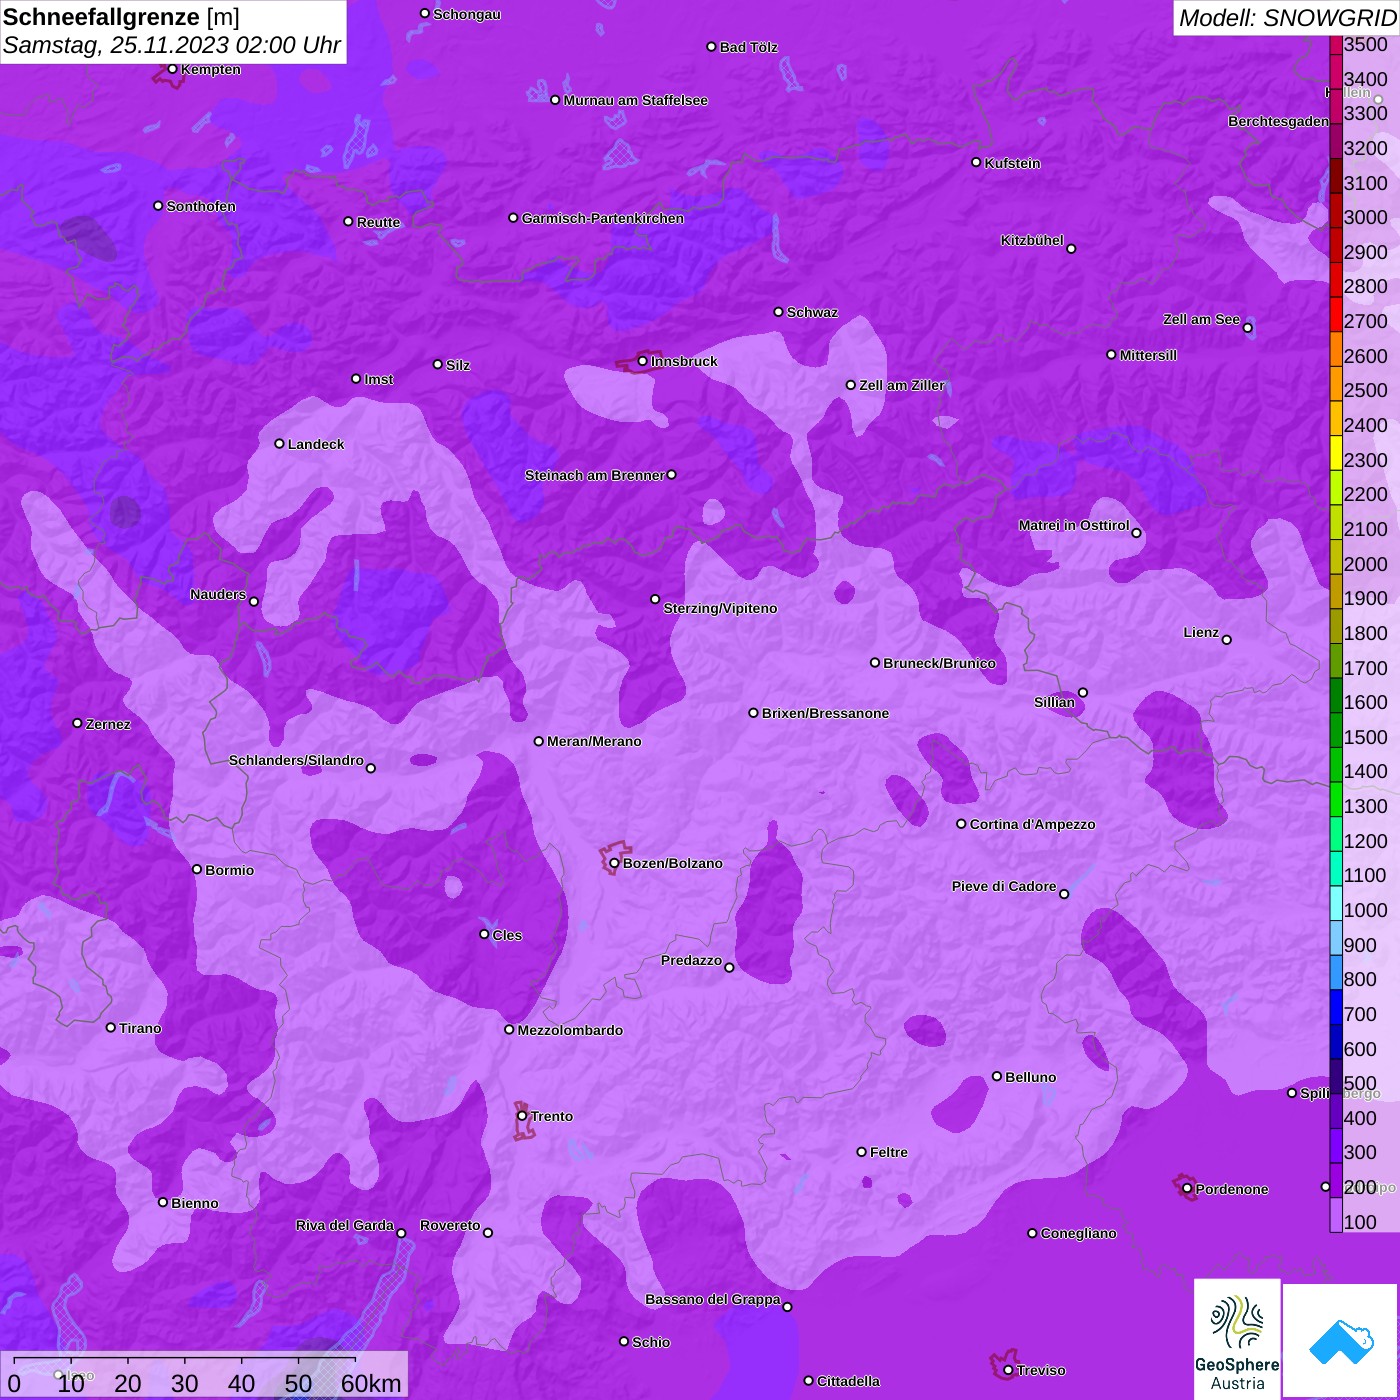Click the Kitzbühel location dot
Image resolution: width=1400 pixels, height=1400 pixels.
(1071, 249)
